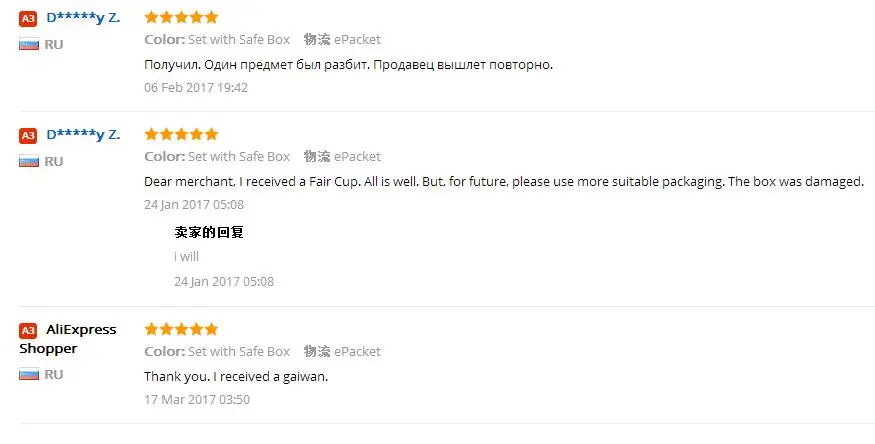Click the 17 Mar 2017 03:50 timestamp
This screenshot has width=875, height=444.
click(197, 399)
